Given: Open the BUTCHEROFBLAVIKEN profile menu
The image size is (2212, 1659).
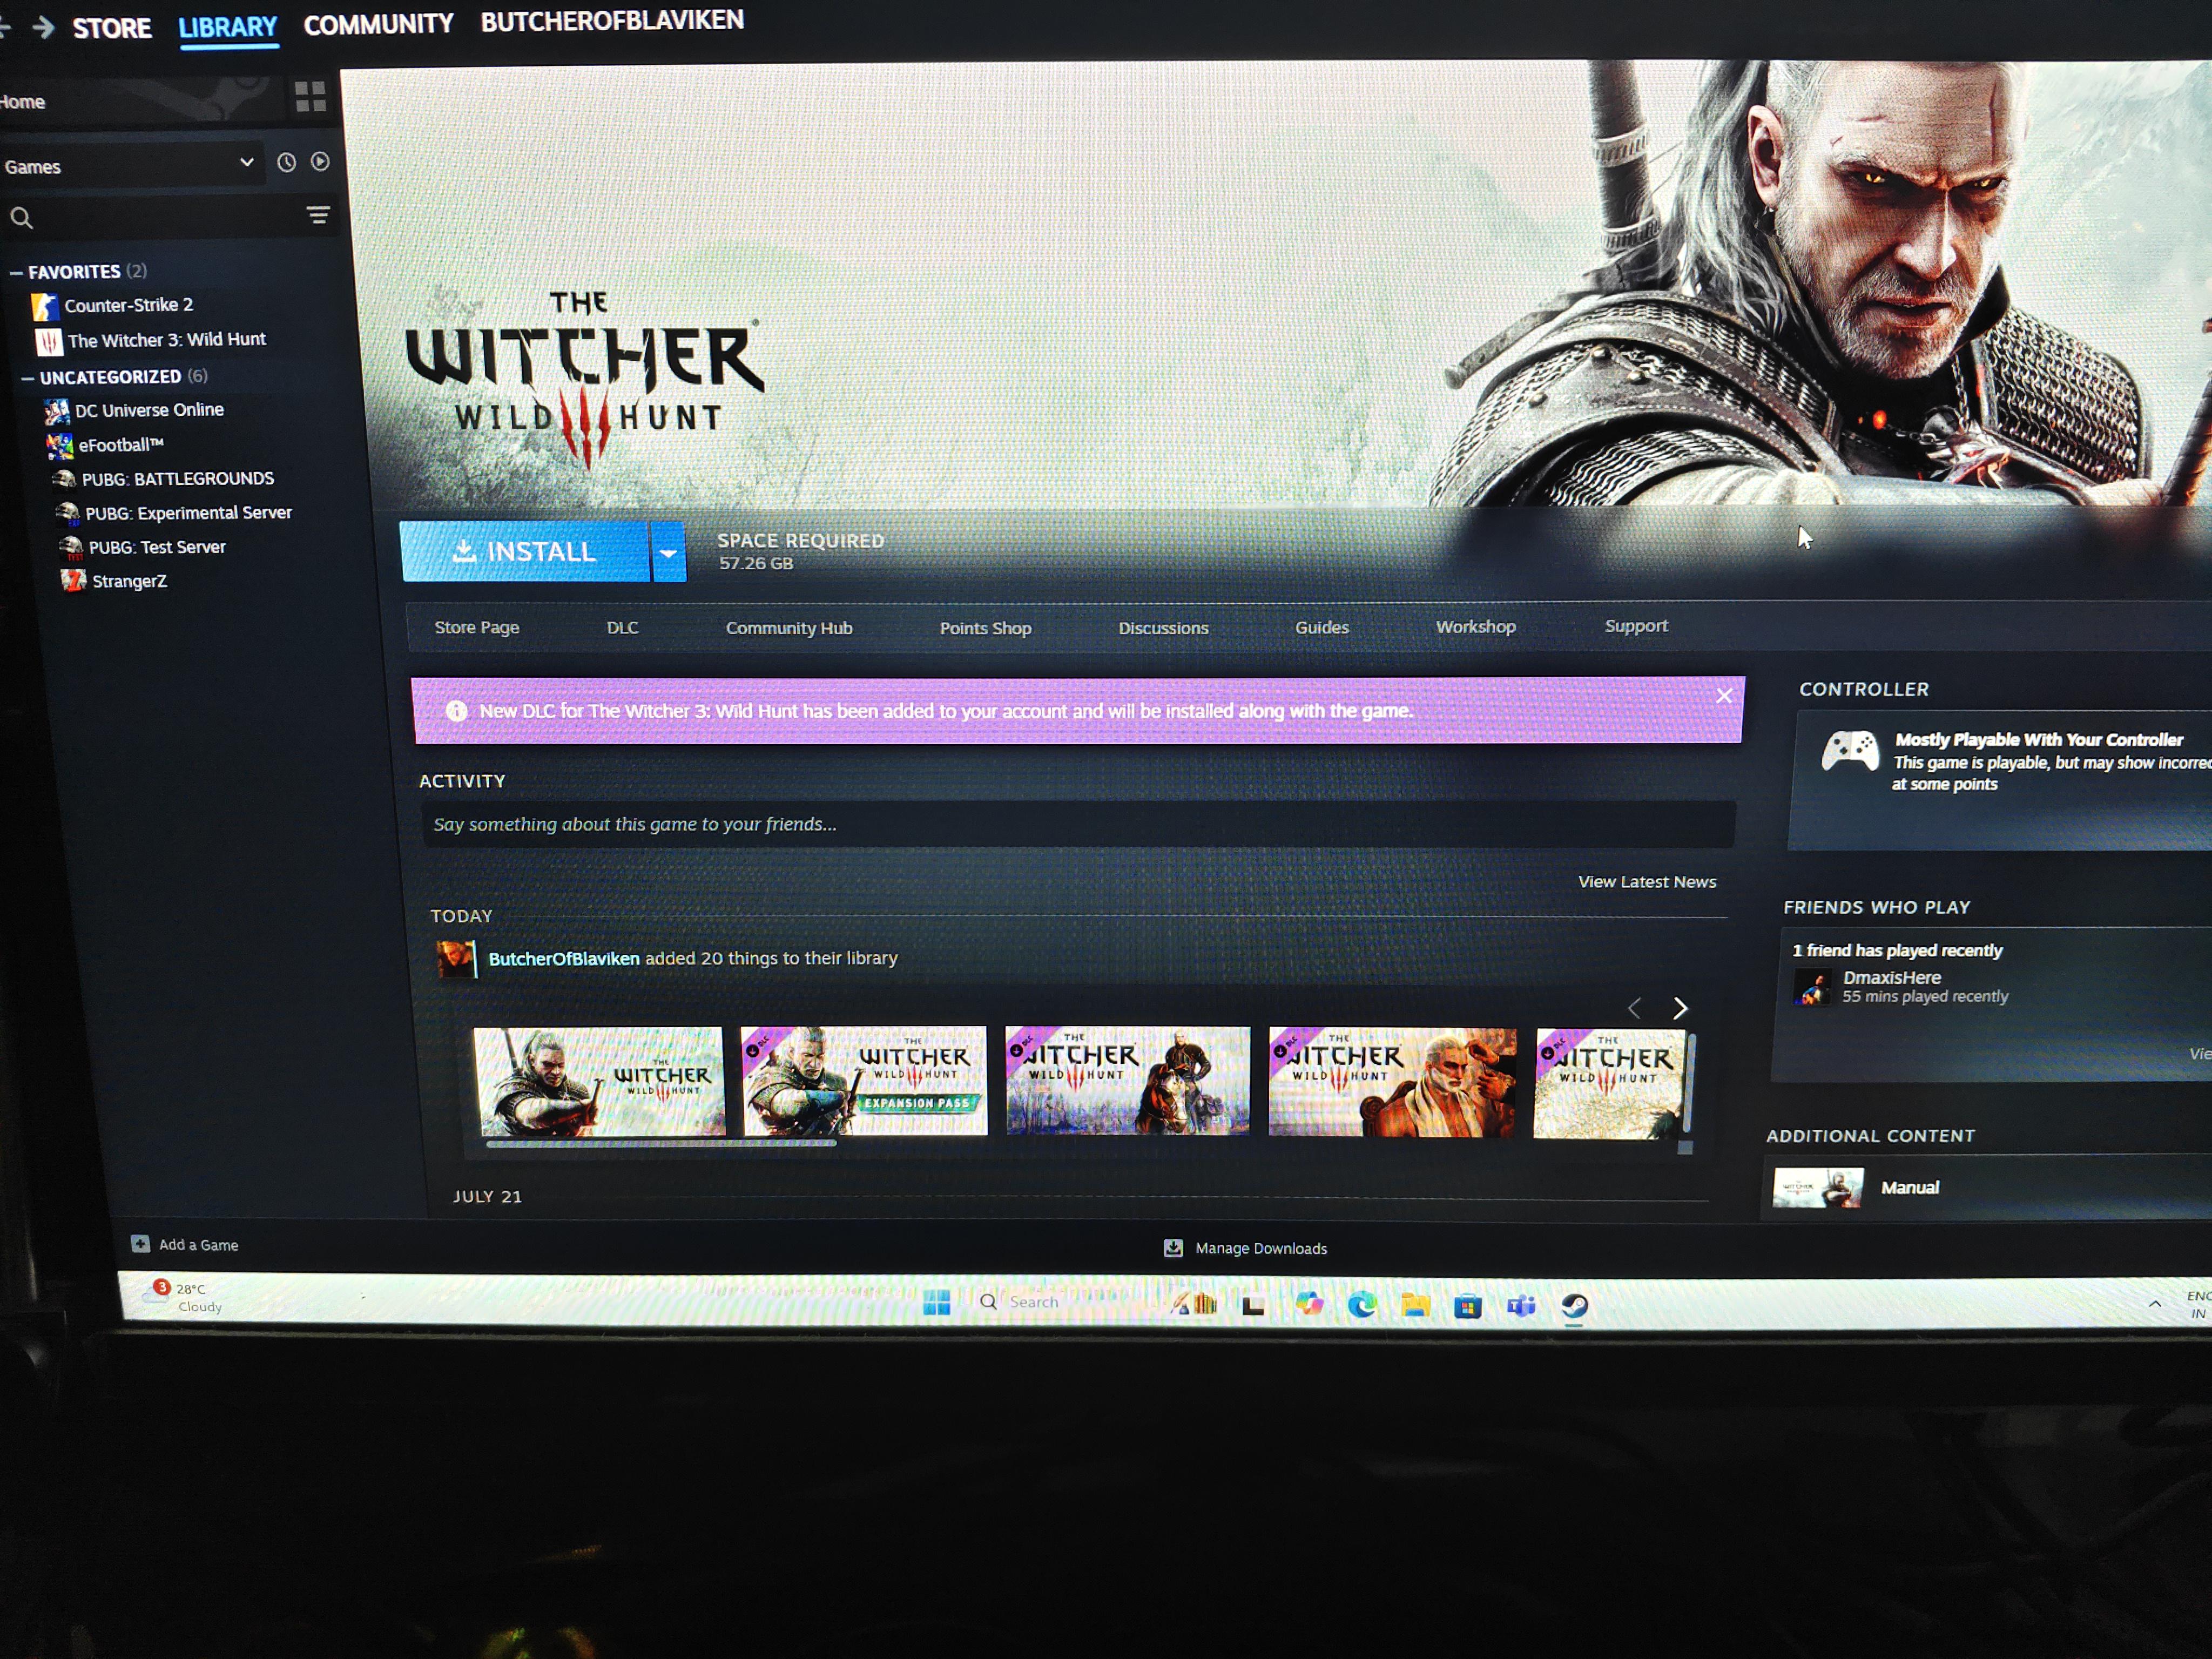Looking at the screenshot, I should pyautogui.click(x=612, y=21).
